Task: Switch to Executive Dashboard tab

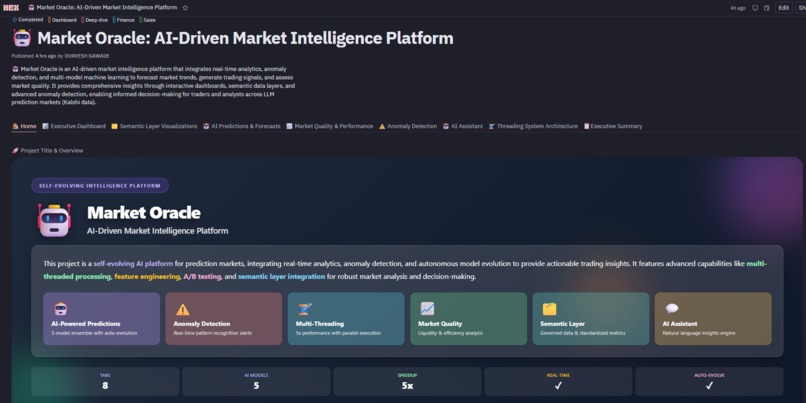Action: (x=74, y=126)
